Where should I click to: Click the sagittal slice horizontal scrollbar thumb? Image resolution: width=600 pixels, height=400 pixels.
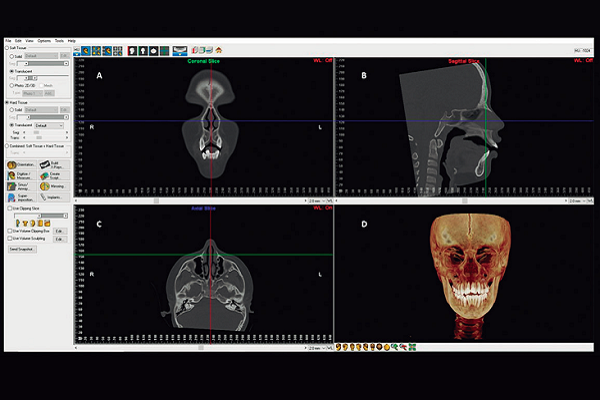[x=465, y=201]
